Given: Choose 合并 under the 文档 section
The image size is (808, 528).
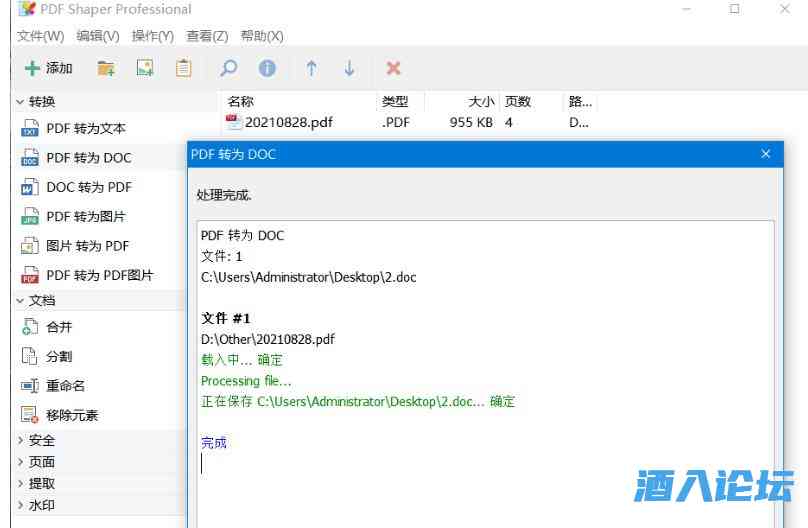Looking at the screenshot, I should 59,327.
